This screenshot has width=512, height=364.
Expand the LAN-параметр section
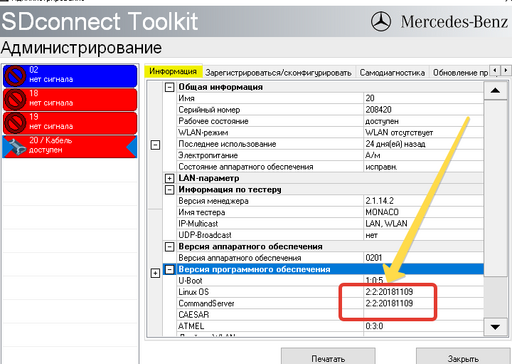170,178
